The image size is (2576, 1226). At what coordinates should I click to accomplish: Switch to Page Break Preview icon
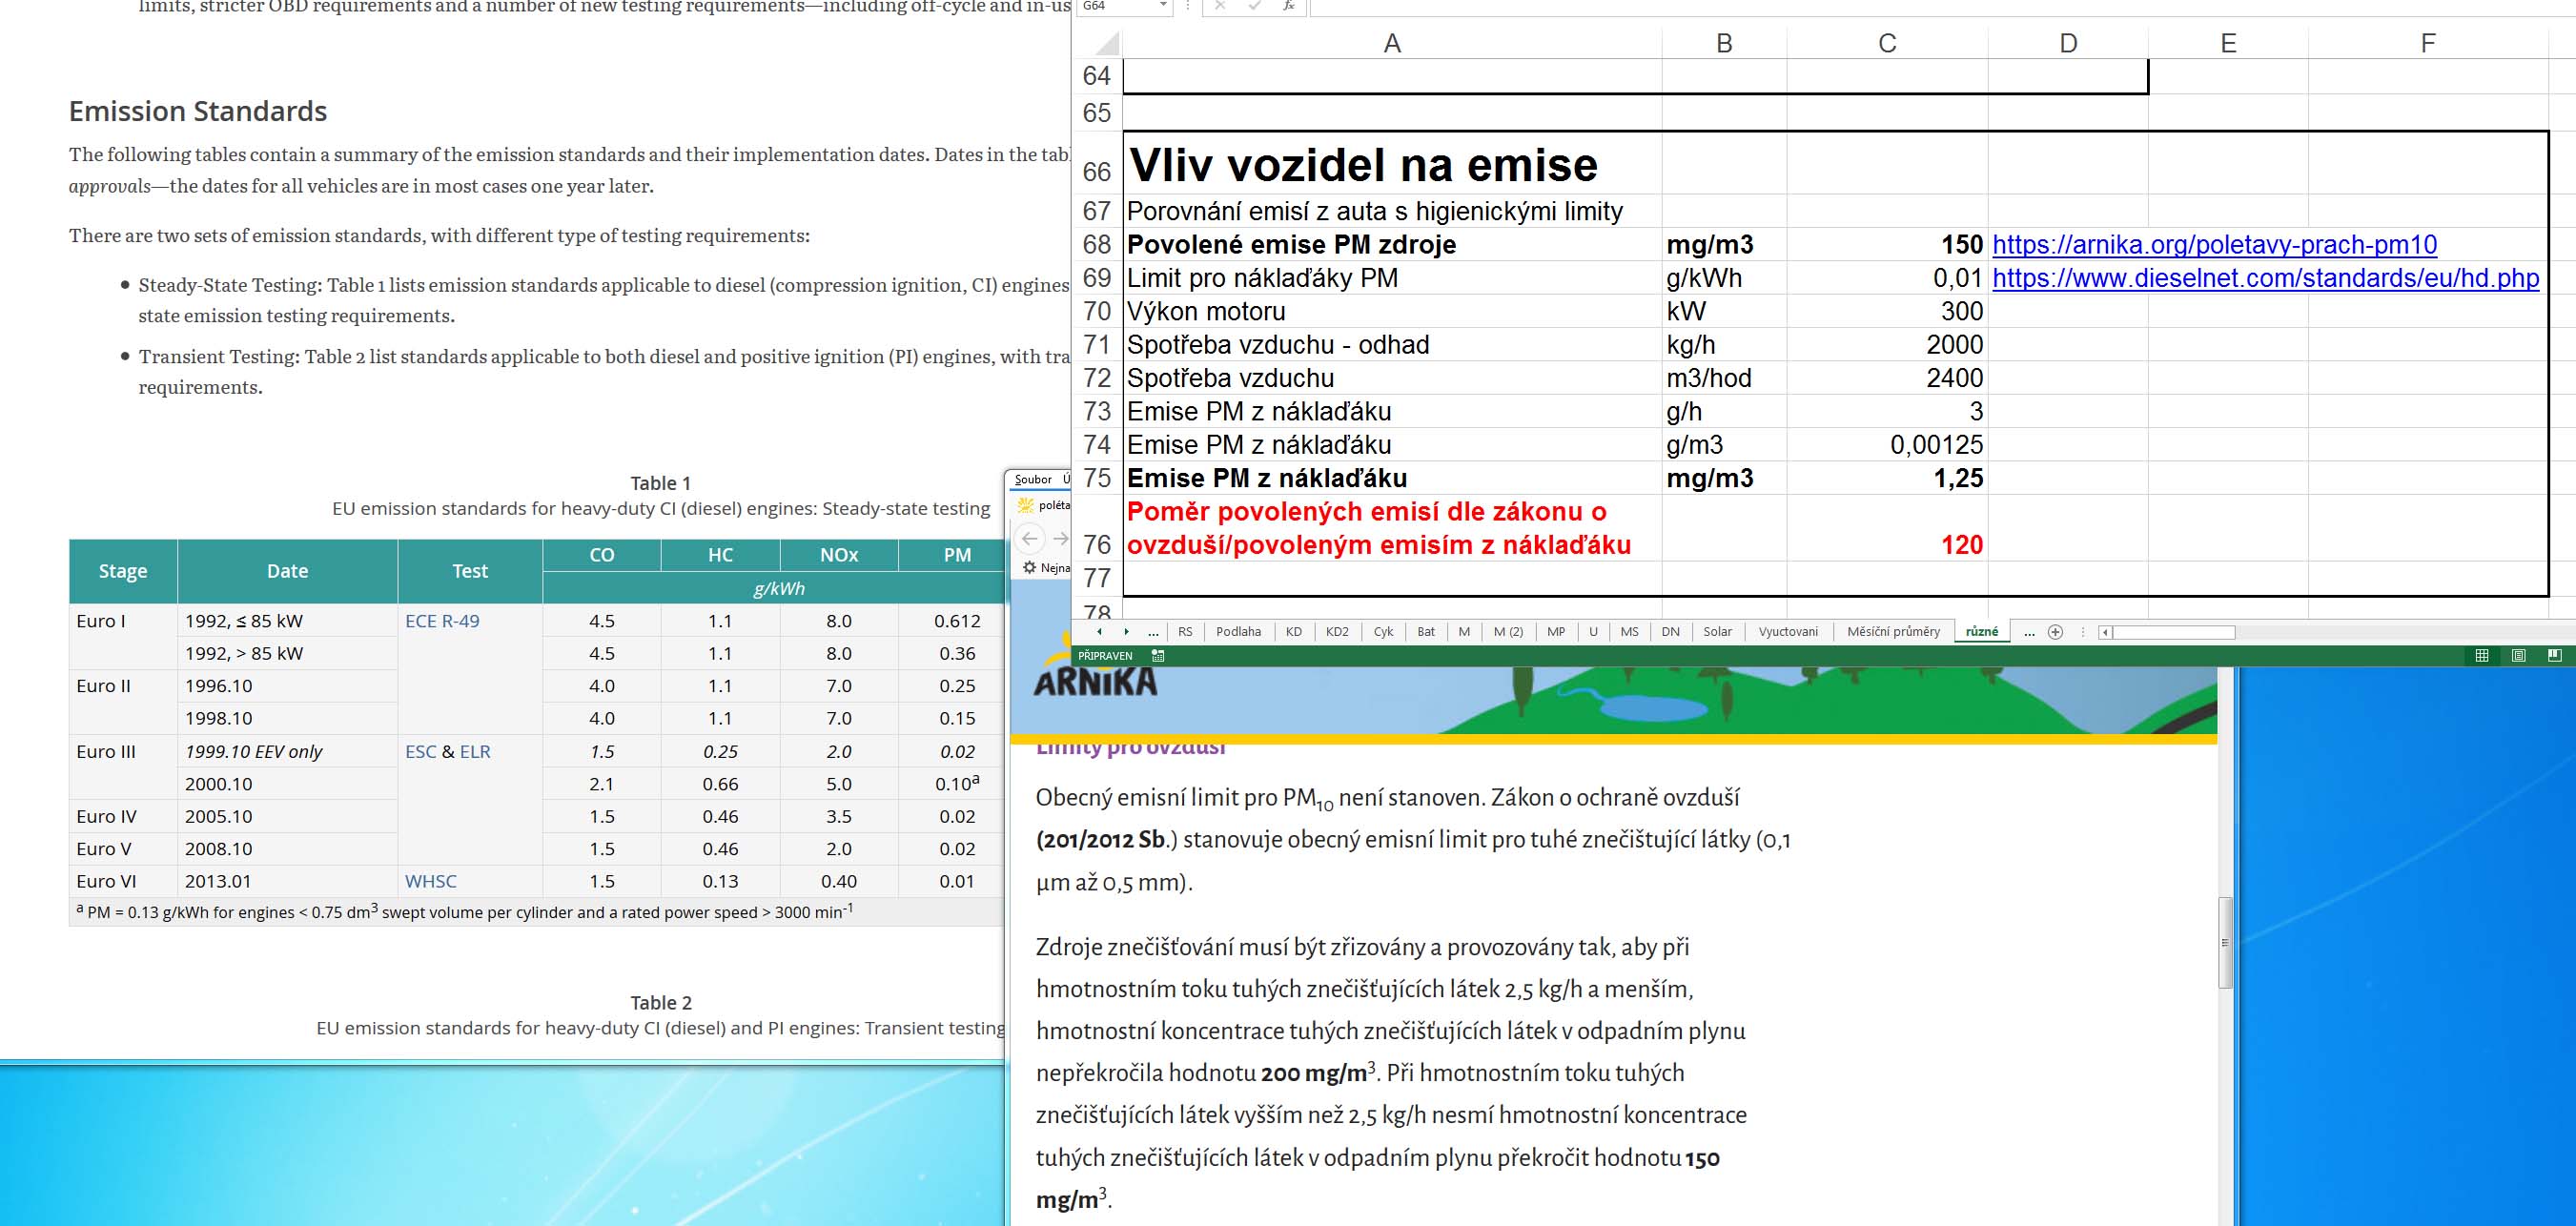point(2554,655)
